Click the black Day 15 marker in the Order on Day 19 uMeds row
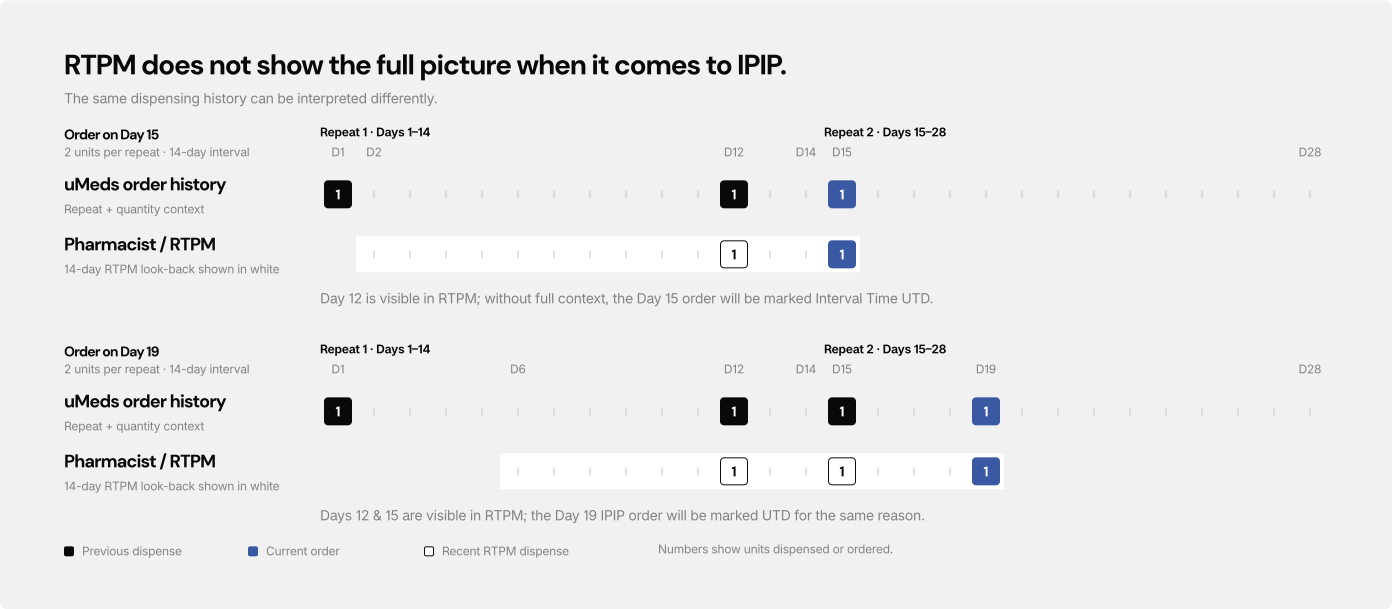Viewport: 1392px width, 609px height. (x=842, y=411)
